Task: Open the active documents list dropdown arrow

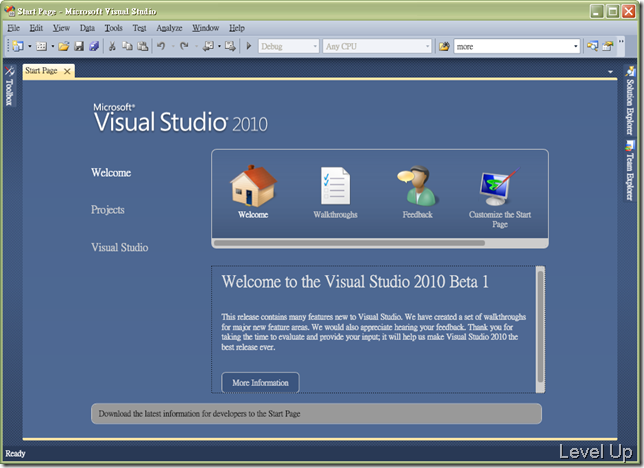Action: (610, 72)
